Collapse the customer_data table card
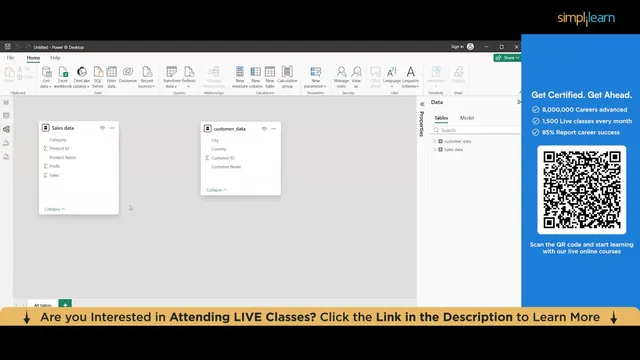 216,190
